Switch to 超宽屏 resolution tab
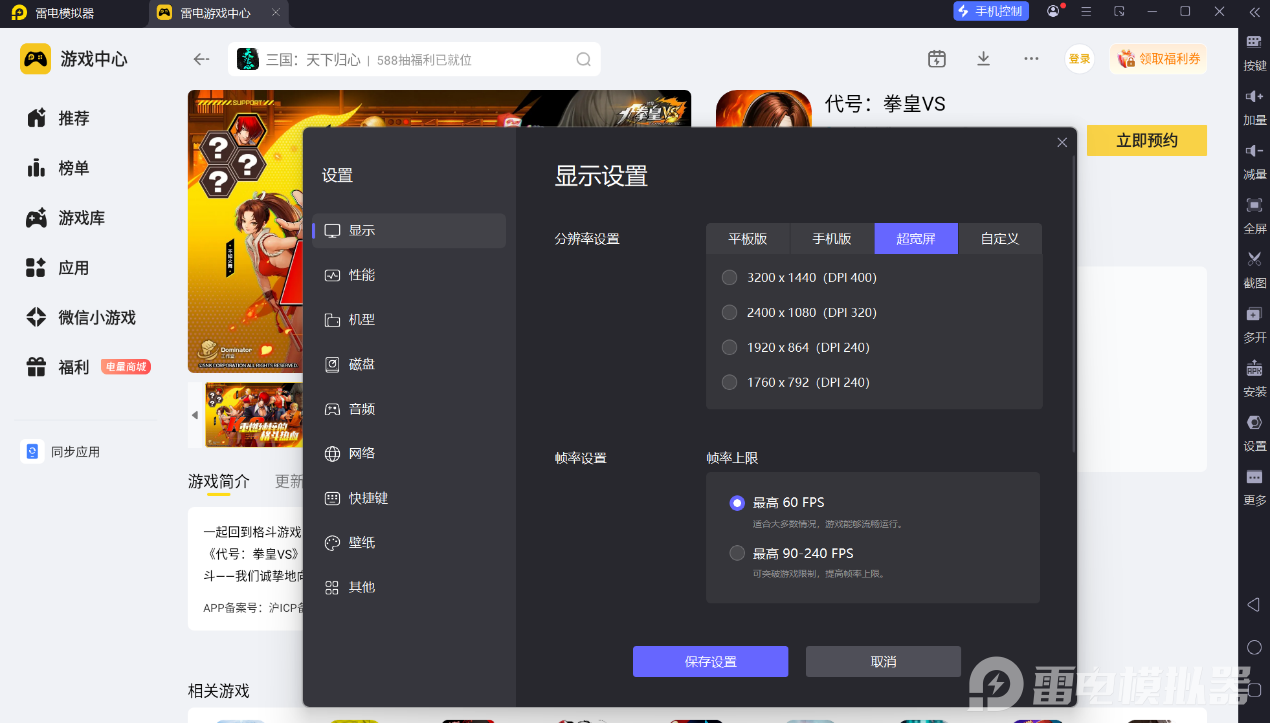 (916, 238)
